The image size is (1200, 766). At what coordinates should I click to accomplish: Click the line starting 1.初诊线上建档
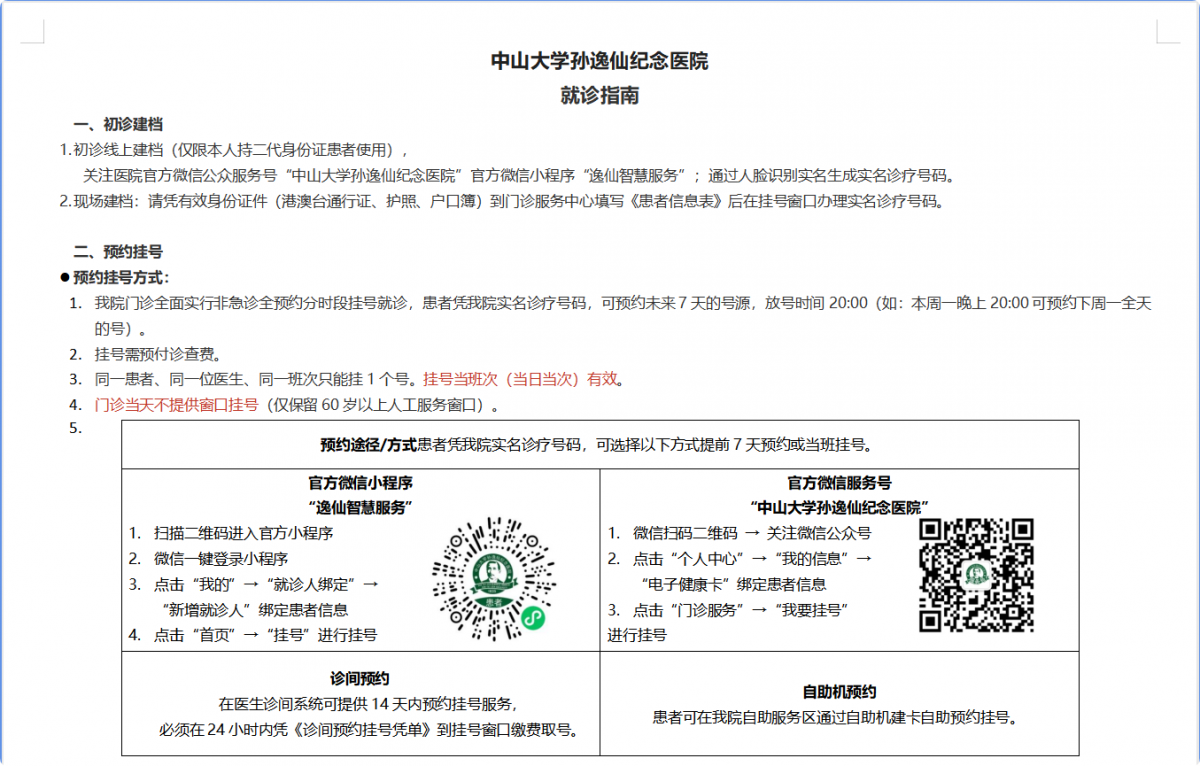coord(234,150)
